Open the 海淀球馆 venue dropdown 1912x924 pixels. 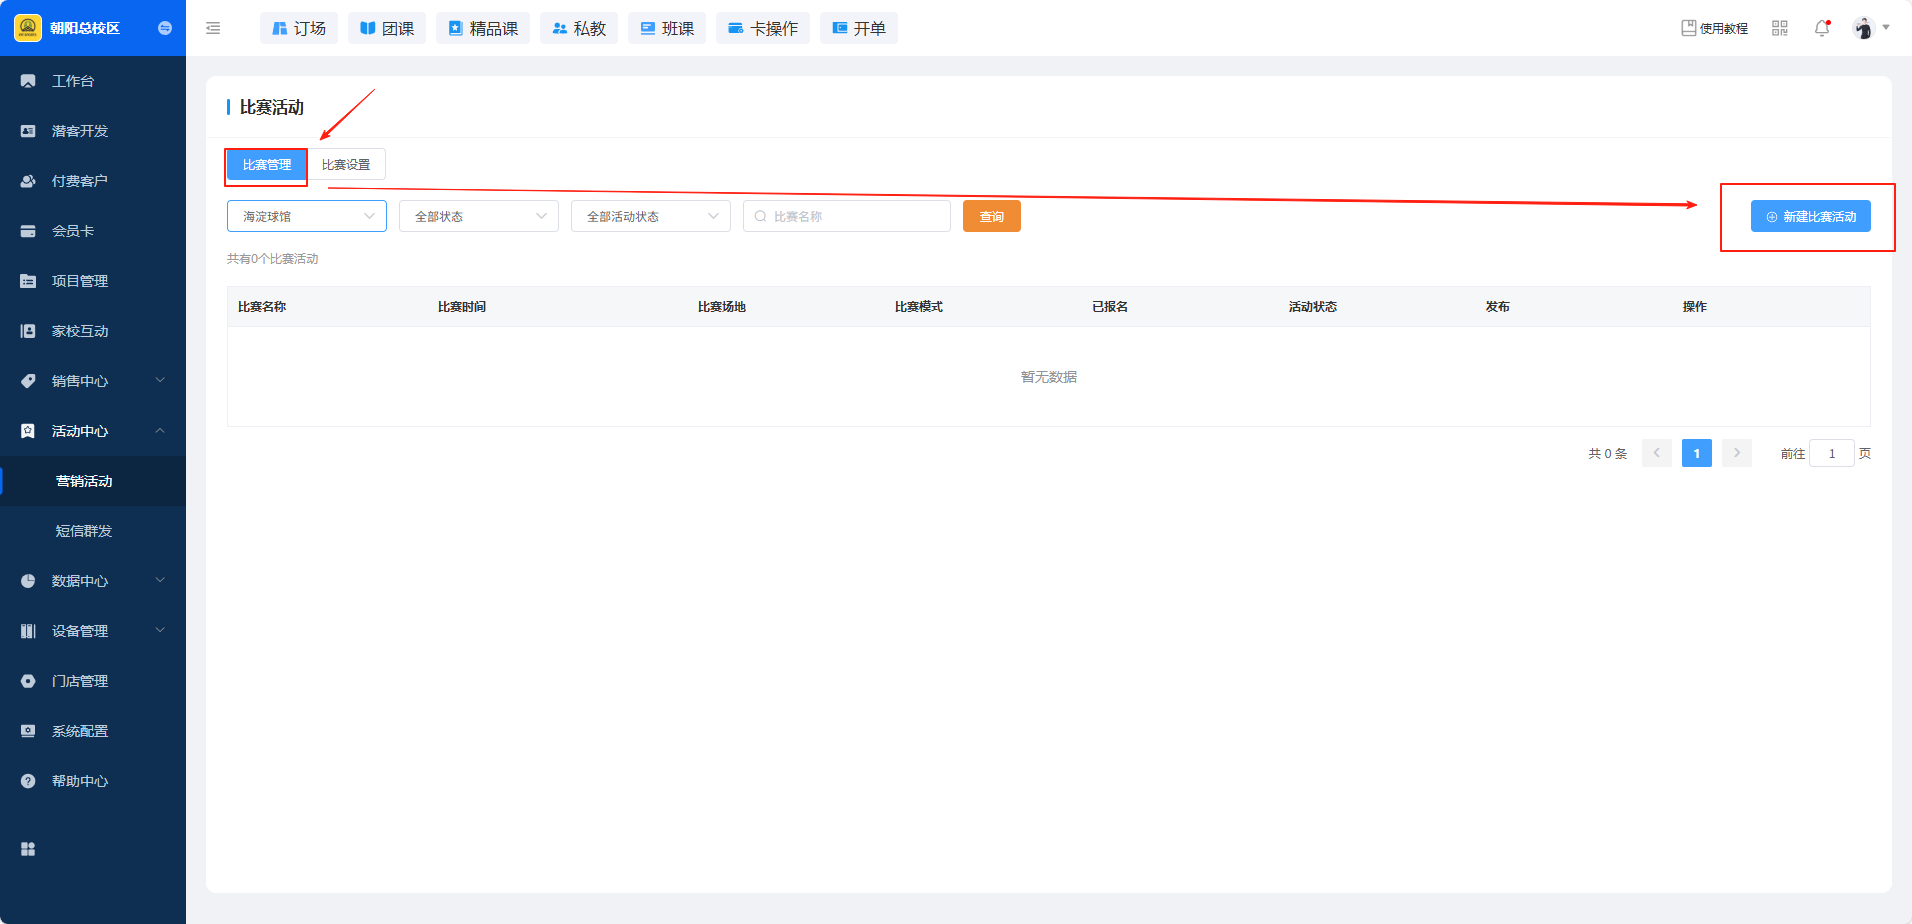306,216
